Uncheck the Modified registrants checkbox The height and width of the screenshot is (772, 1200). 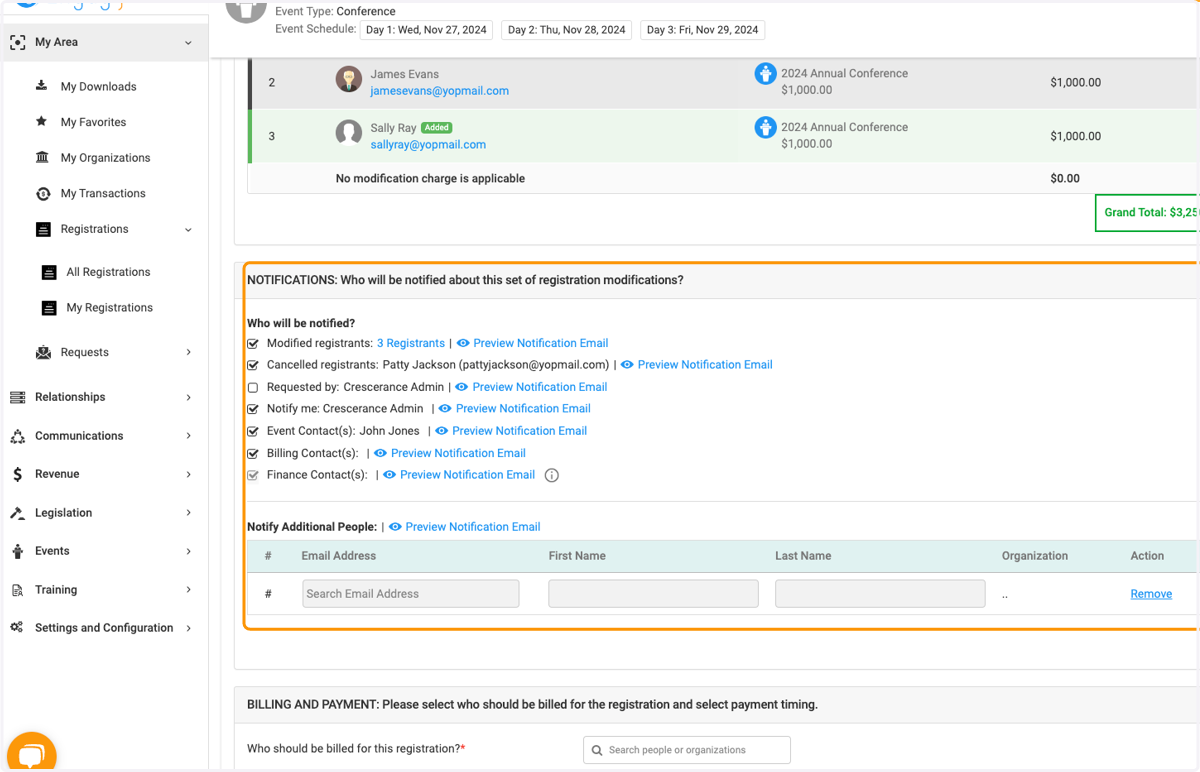point(253,344)
